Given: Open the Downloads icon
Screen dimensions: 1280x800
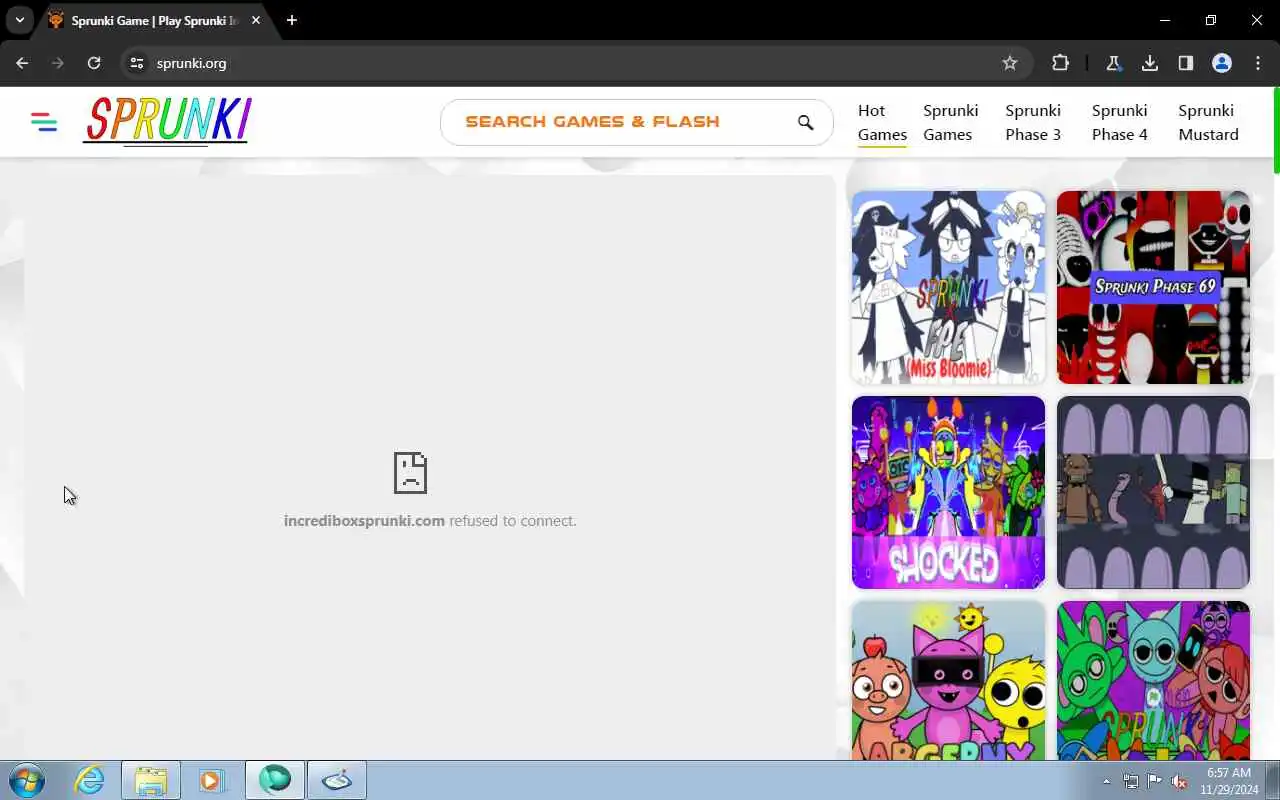Looking at the screenshot, I should (x=1150, y=63).
